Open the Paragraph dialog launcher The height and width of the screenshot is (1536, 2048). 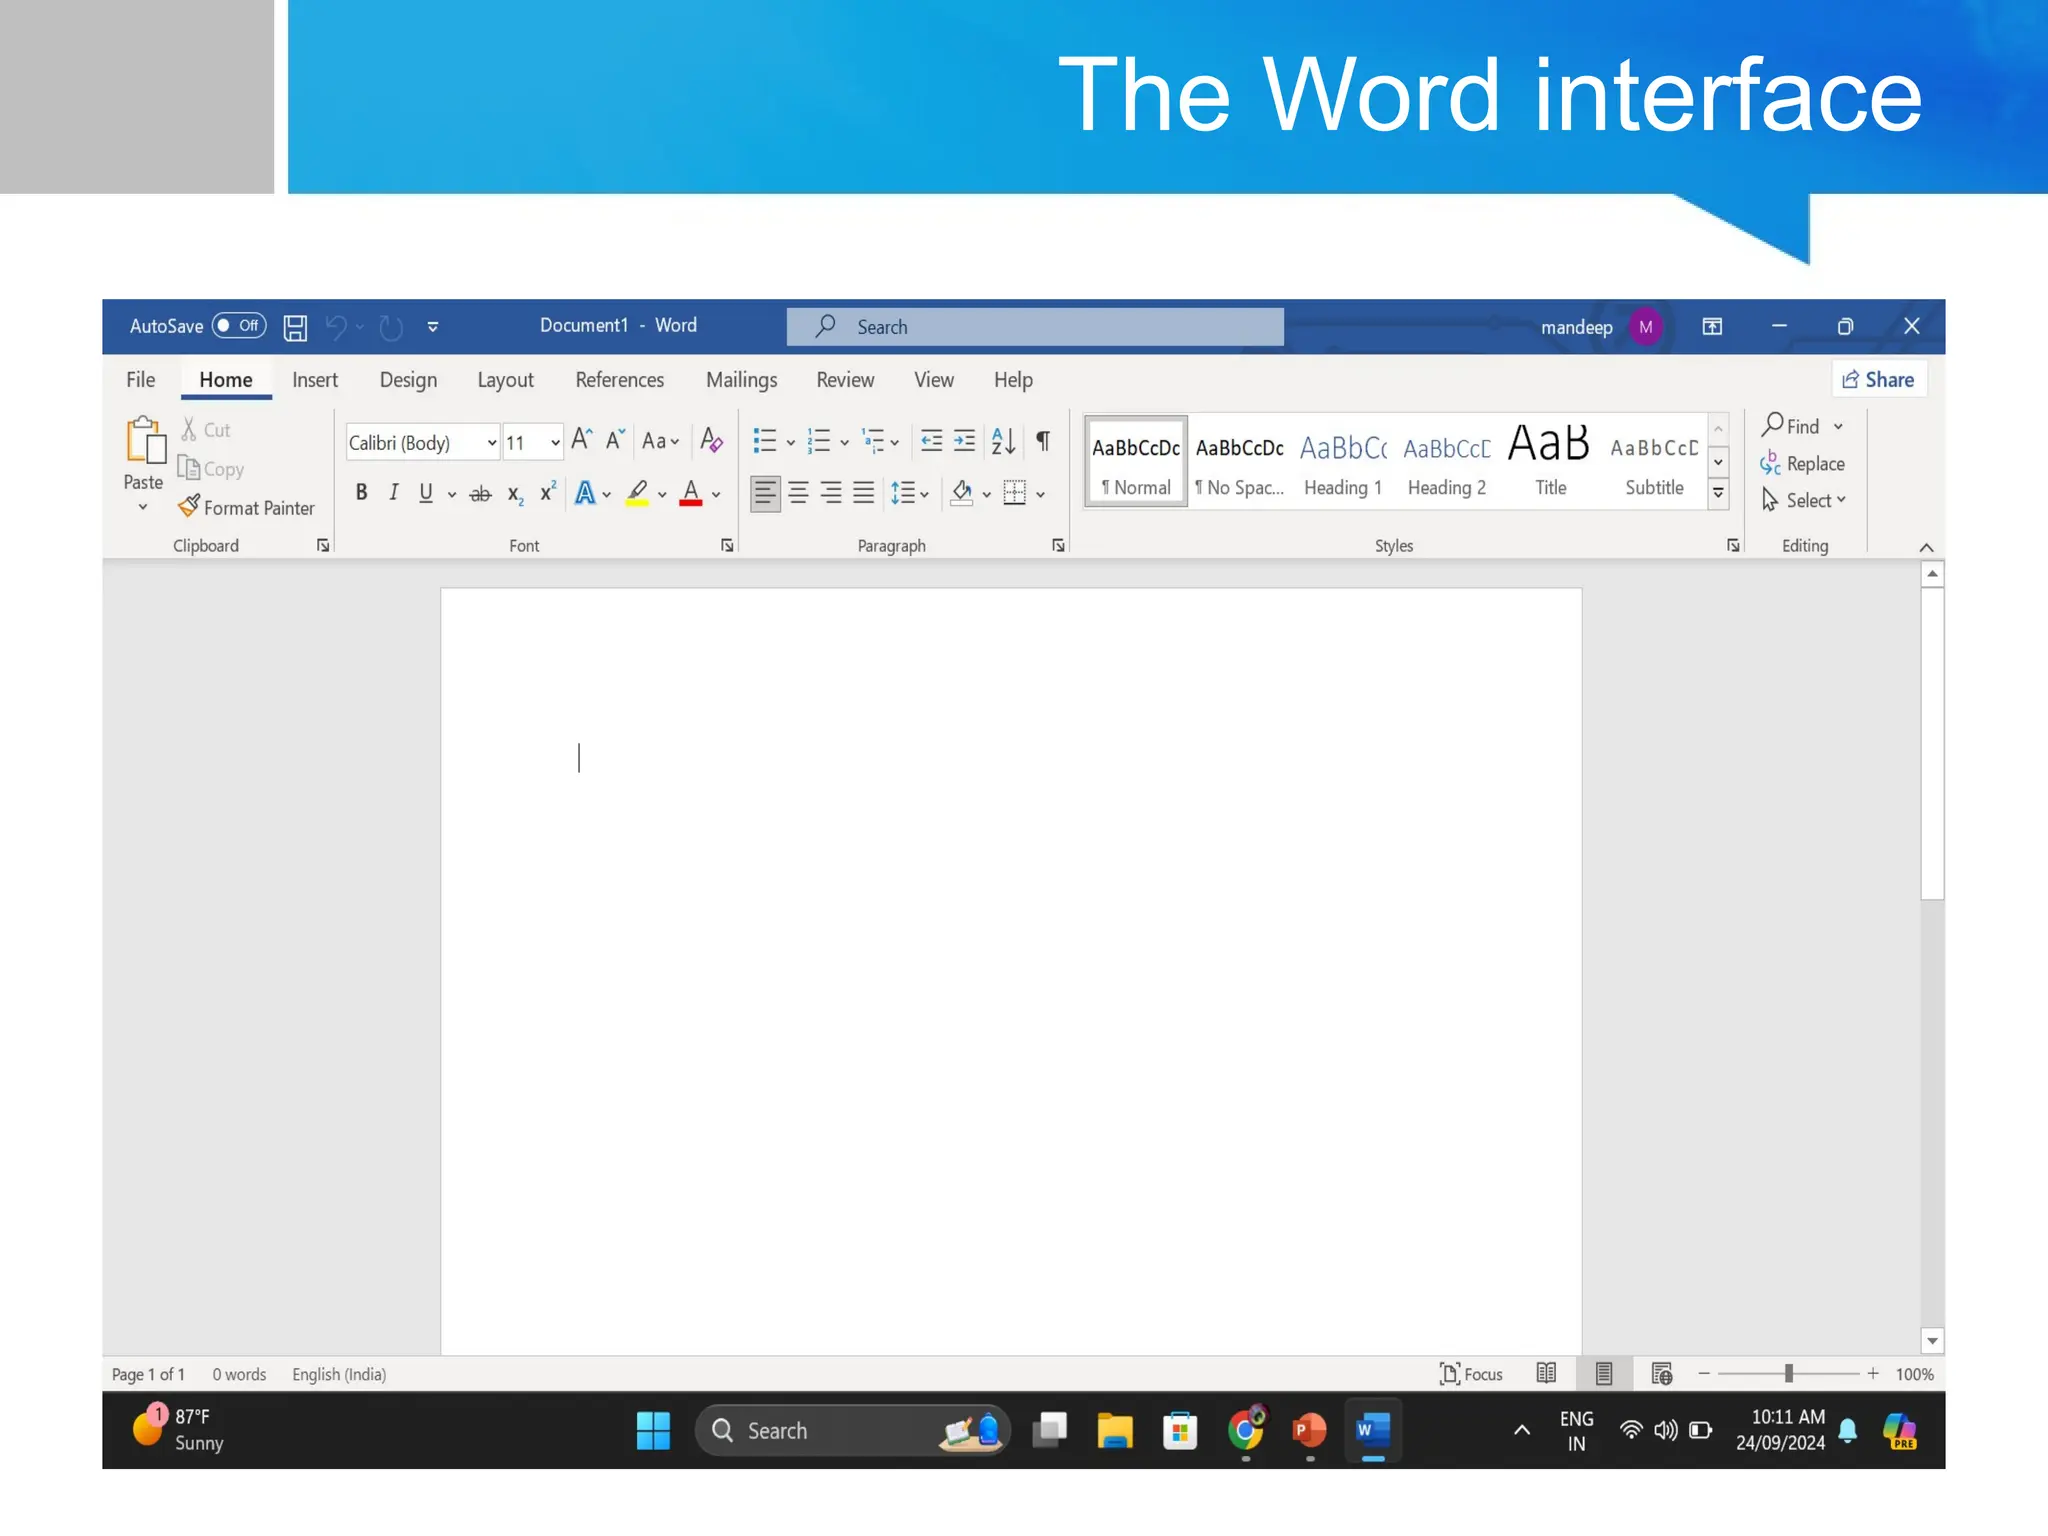[x=1058, y=545]
